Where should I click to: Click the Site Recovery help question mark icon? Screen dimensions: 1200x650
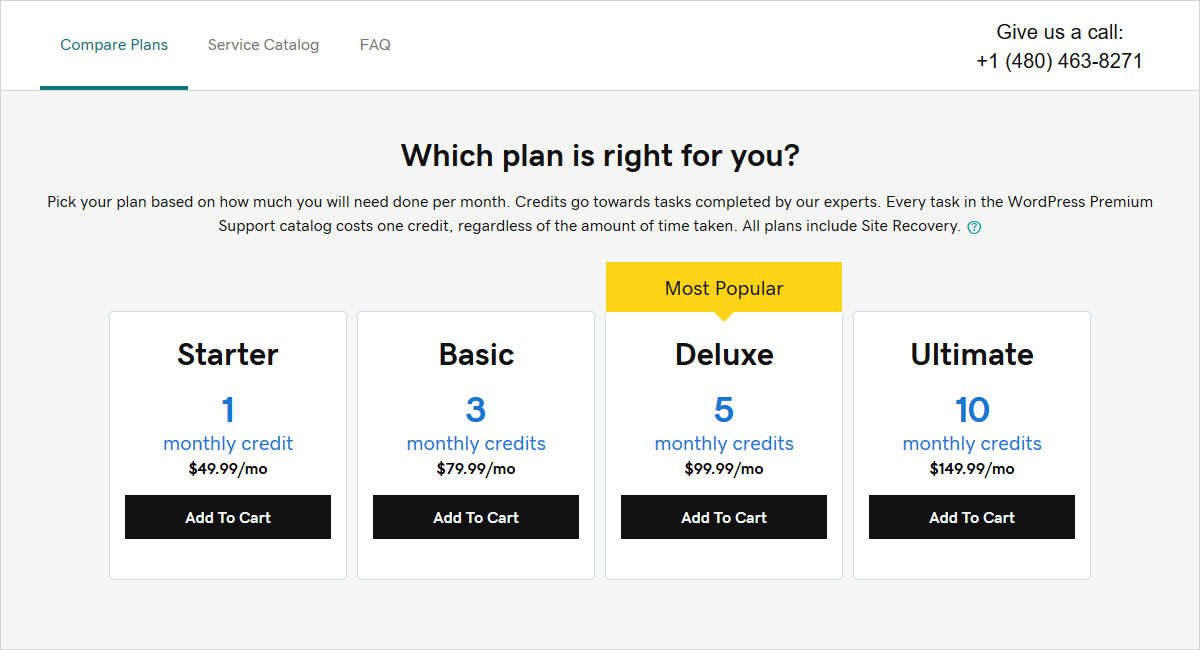(x=975, y=227)
